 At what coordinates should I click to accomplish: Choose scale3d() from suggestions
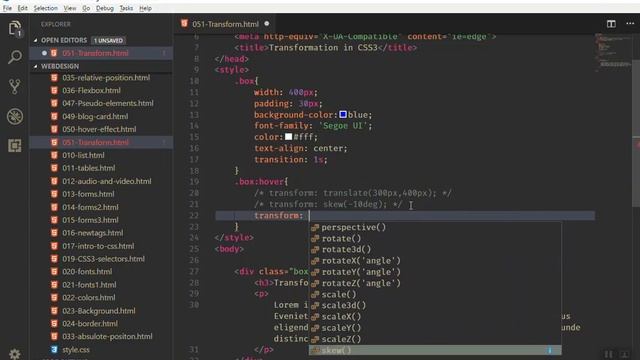tap(435, 305)
